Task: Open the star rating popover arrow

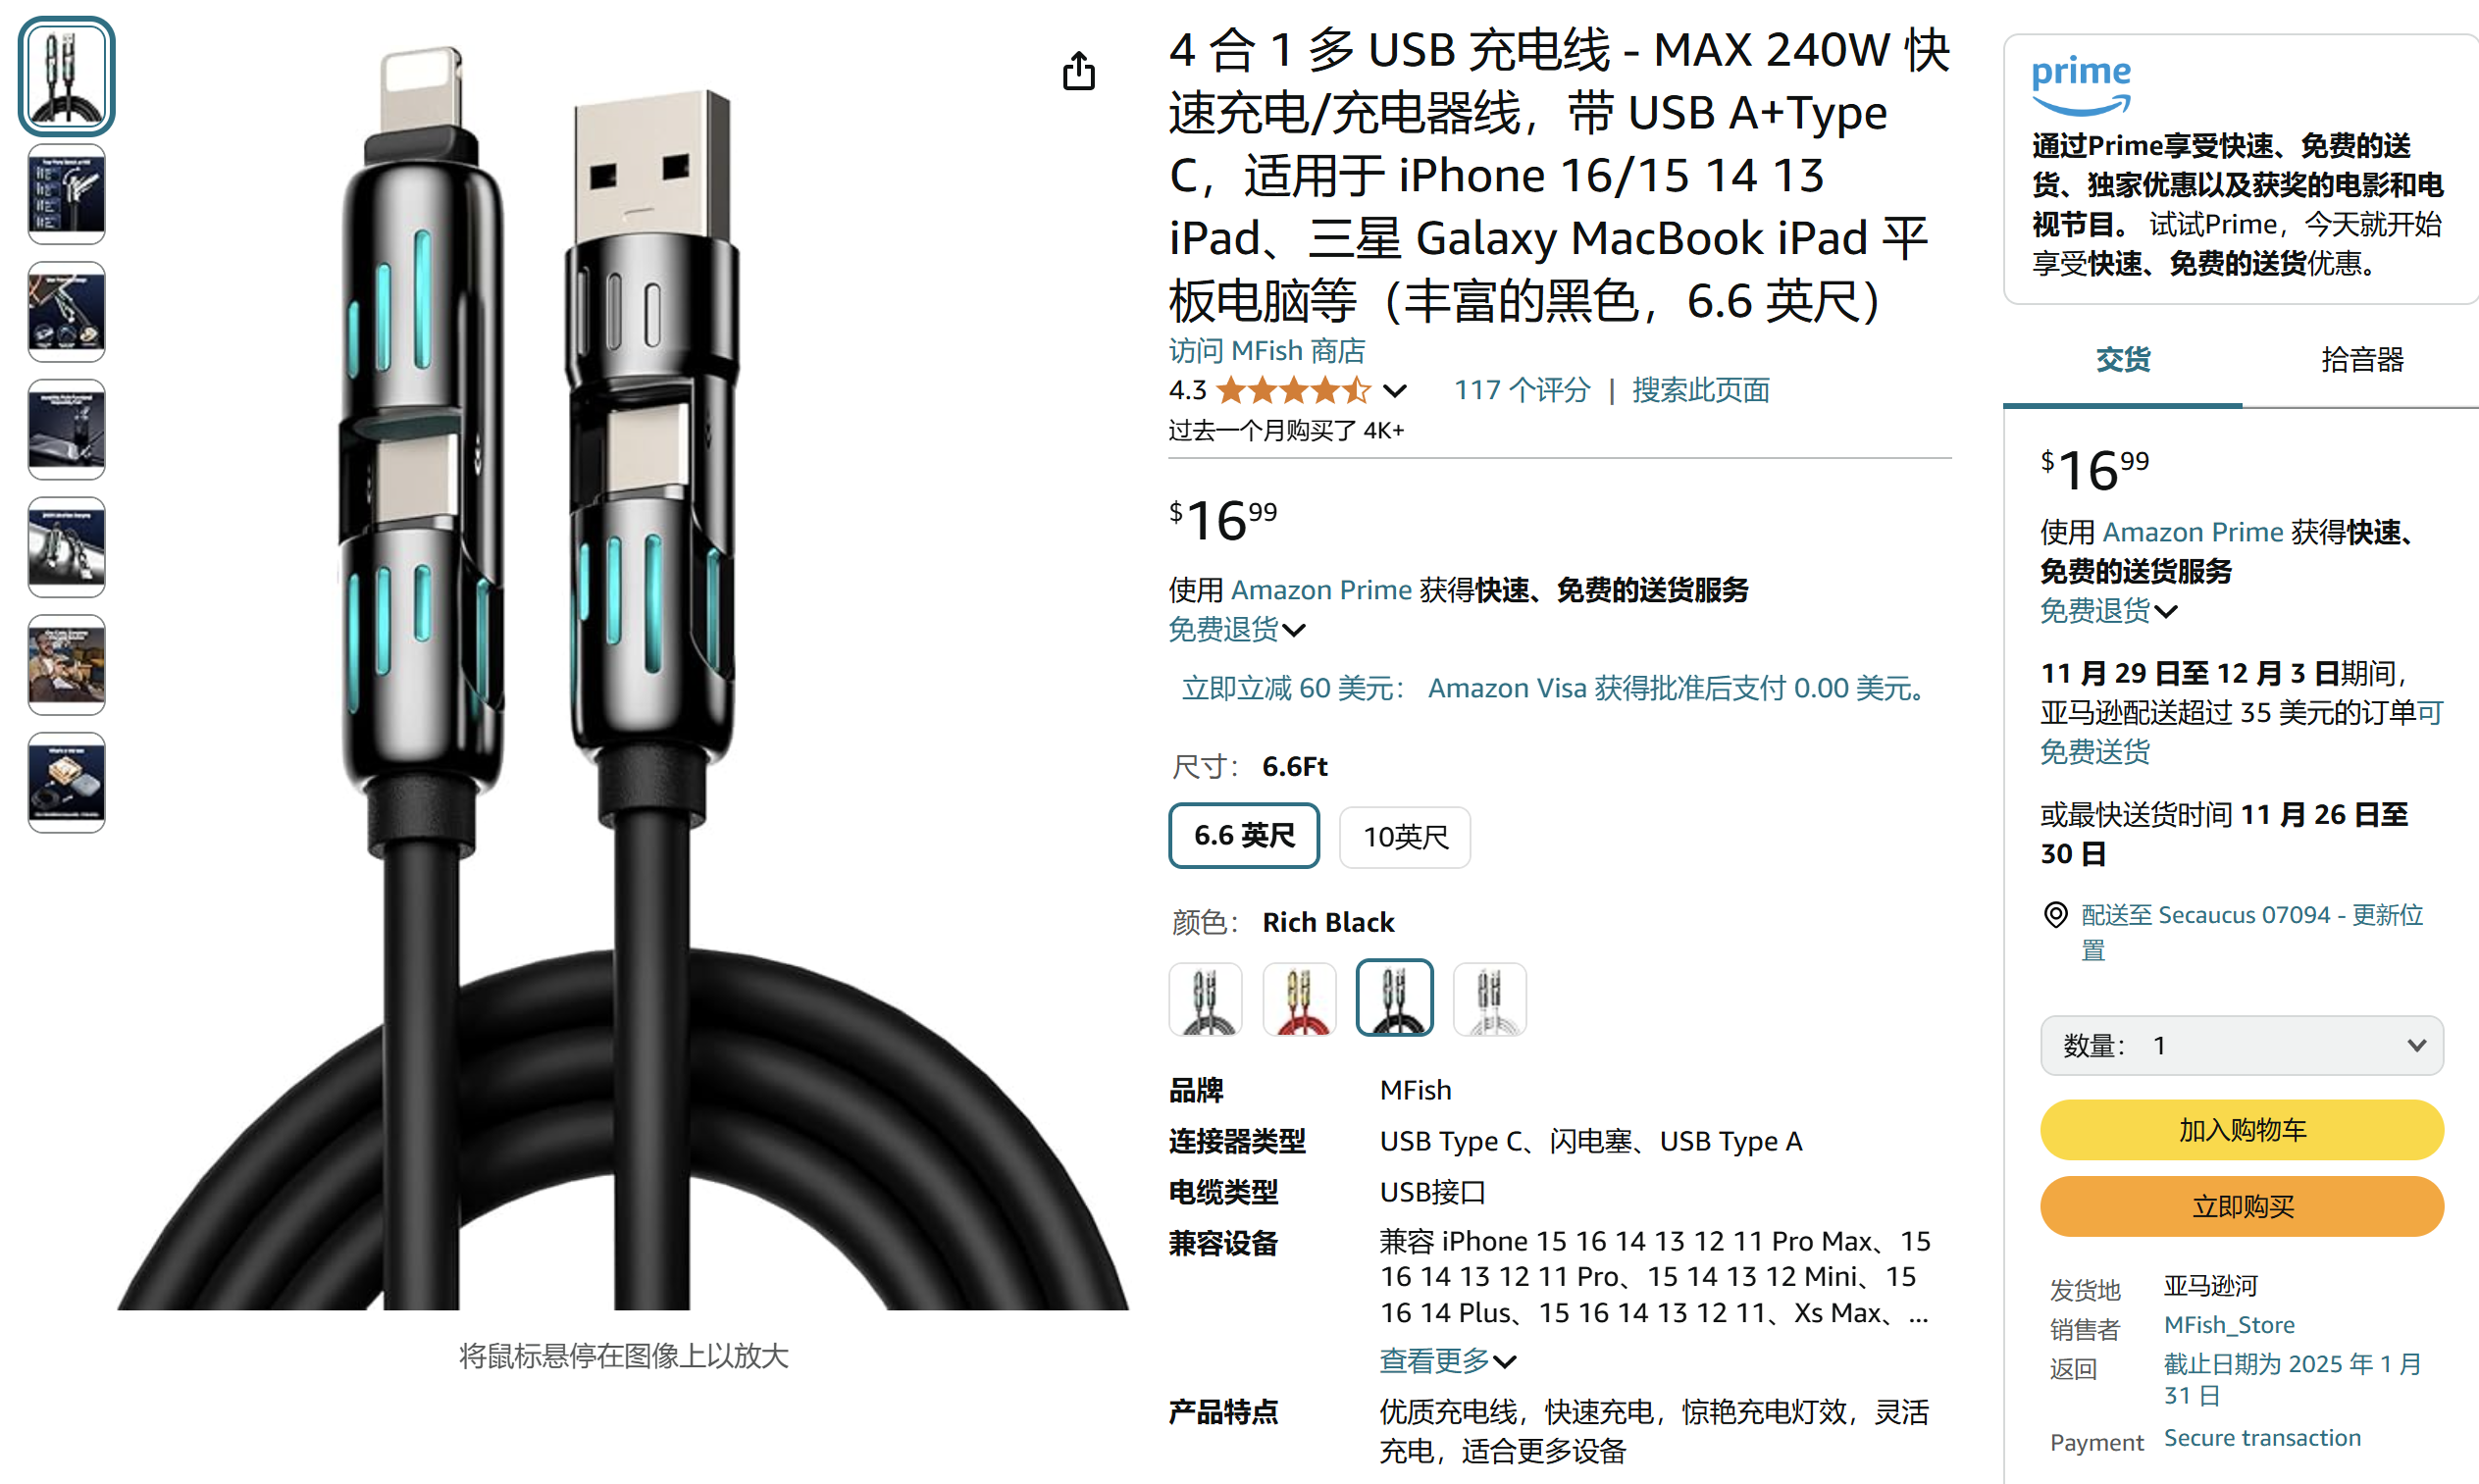Action: coord(1395,391)
